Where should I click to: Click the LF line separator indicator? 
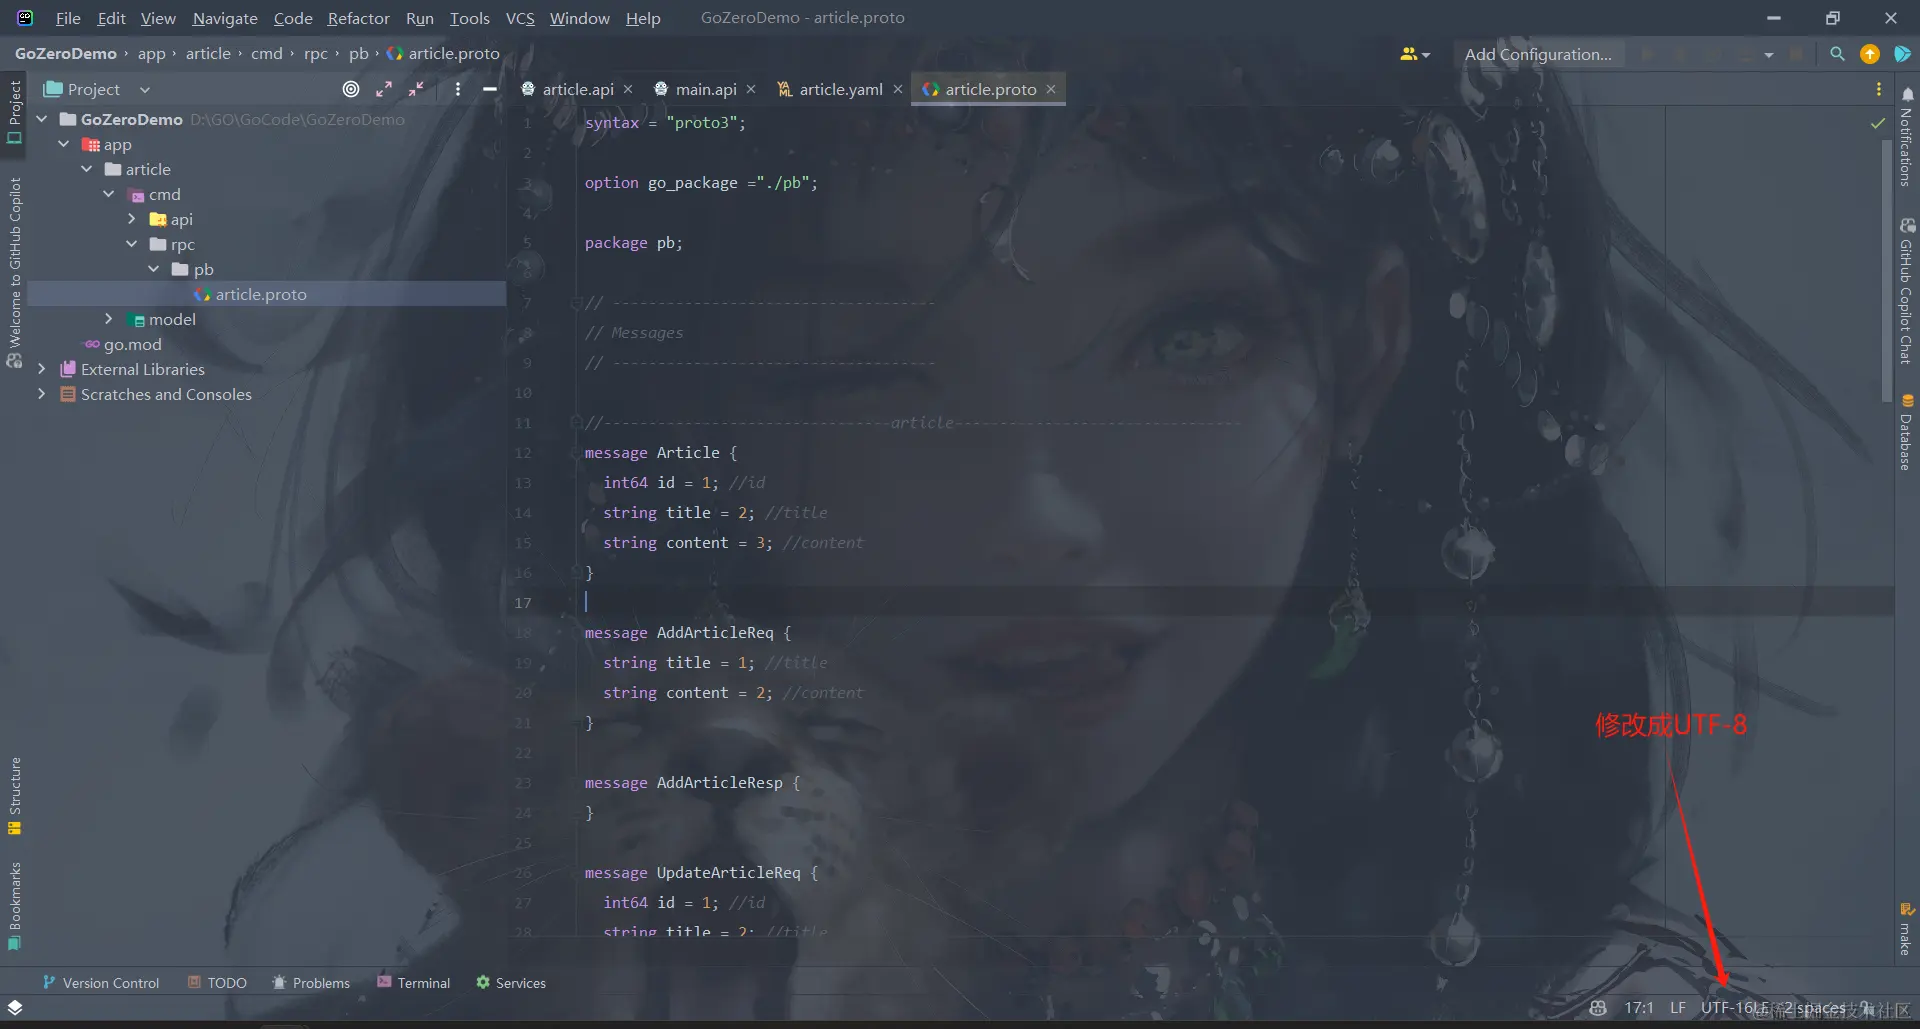coord(1678,1008)
